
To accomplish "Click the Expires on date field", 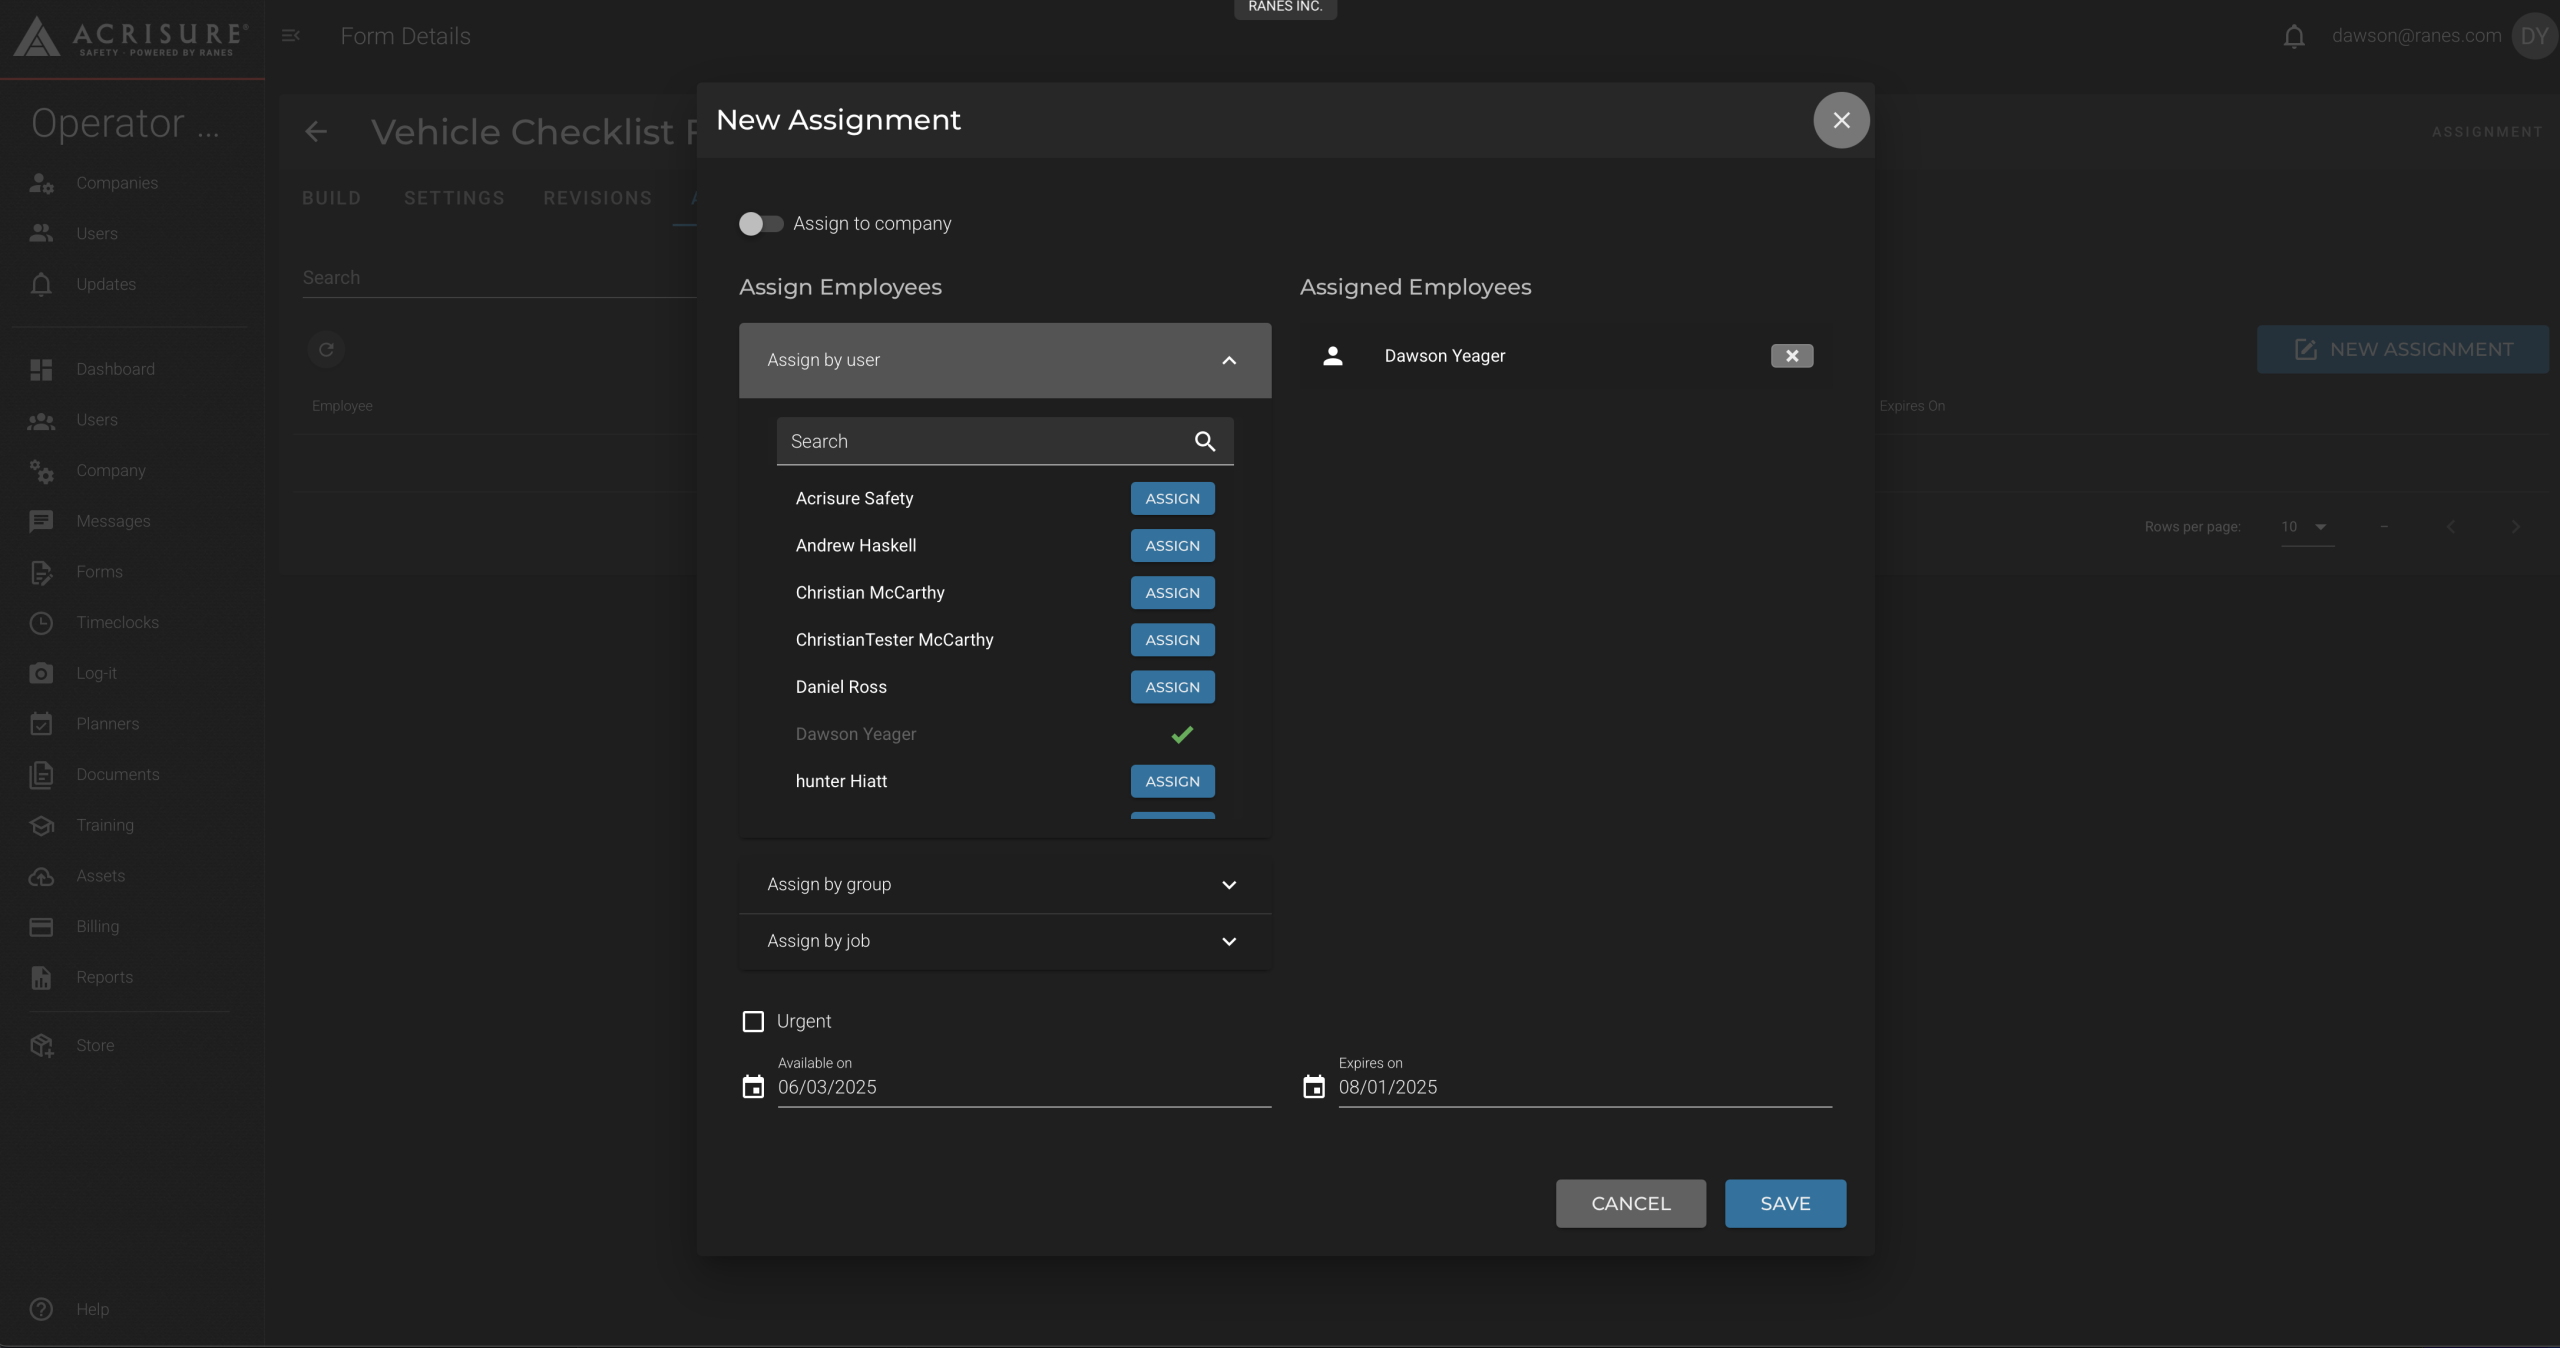I will coord(1585,1087).
